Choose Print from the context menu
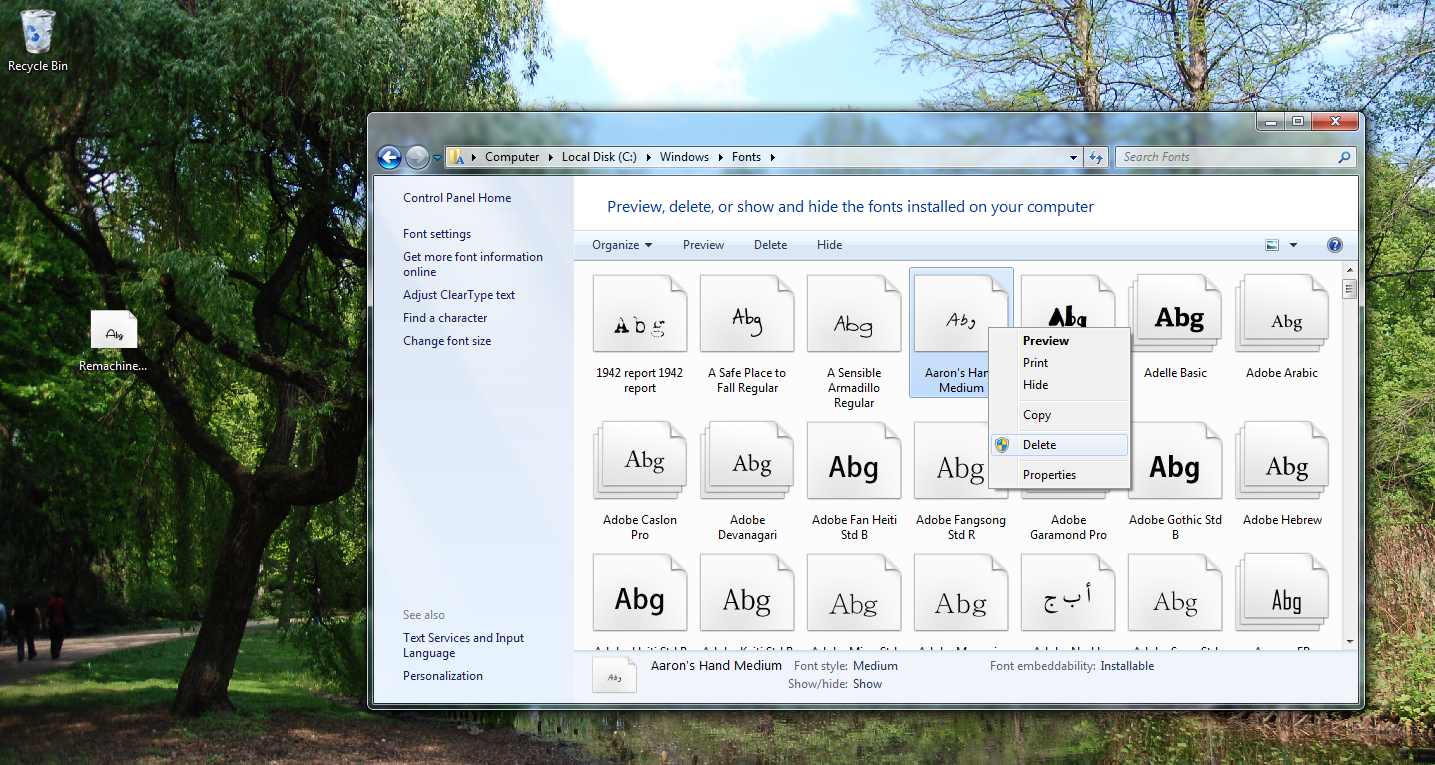Viewport: 1435px width, 765px height. (1059, 363)
